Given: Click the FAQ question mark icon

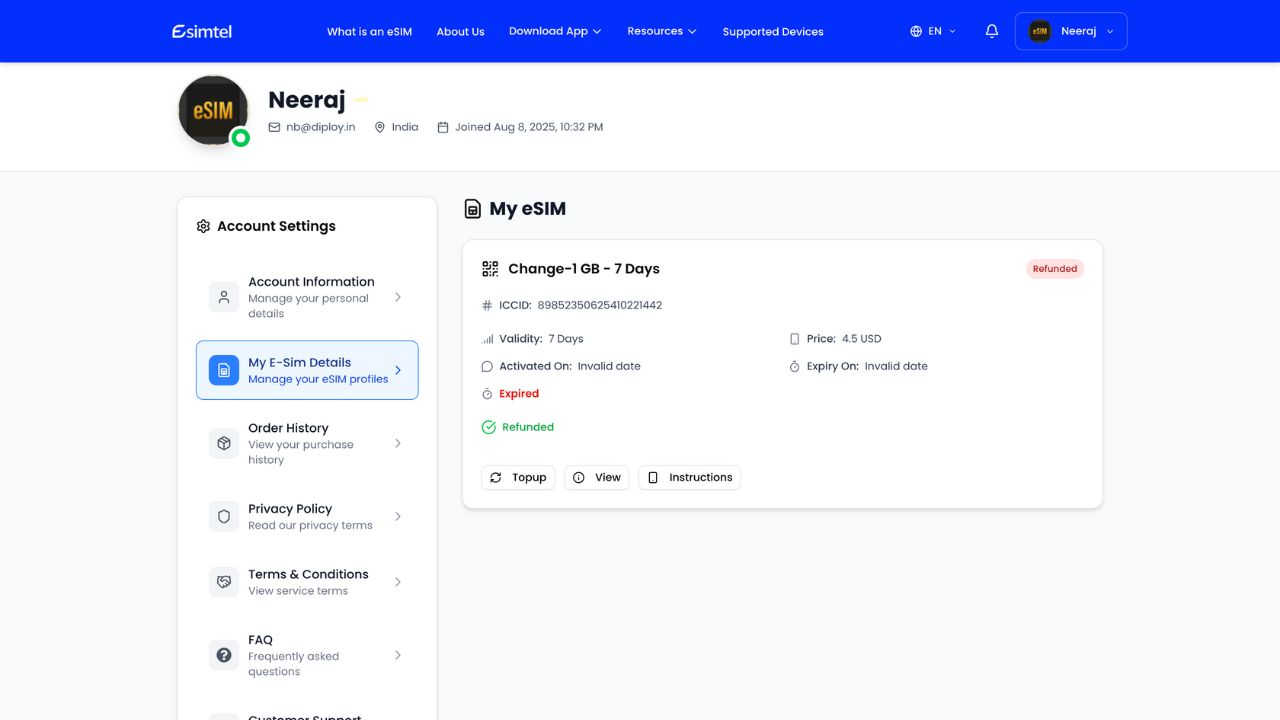Looking at the screenshot, I should (224, 655).
